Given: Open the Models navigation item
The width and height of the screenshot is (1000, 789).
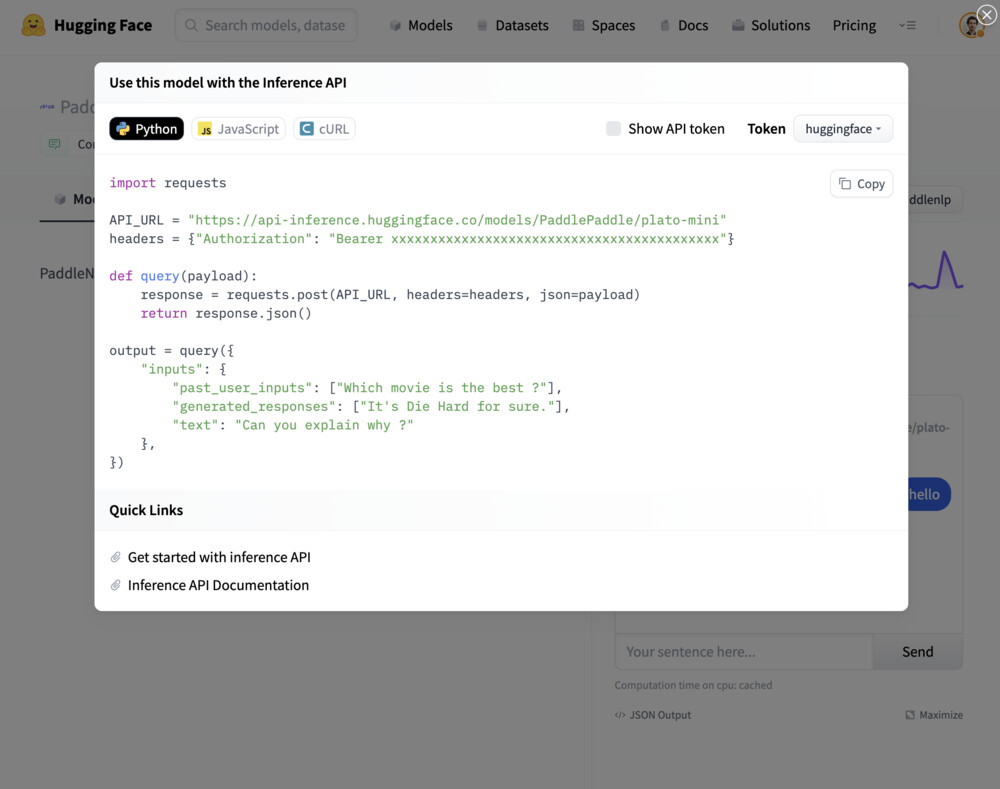Looking at the screenshot, I should click(420, 25).
